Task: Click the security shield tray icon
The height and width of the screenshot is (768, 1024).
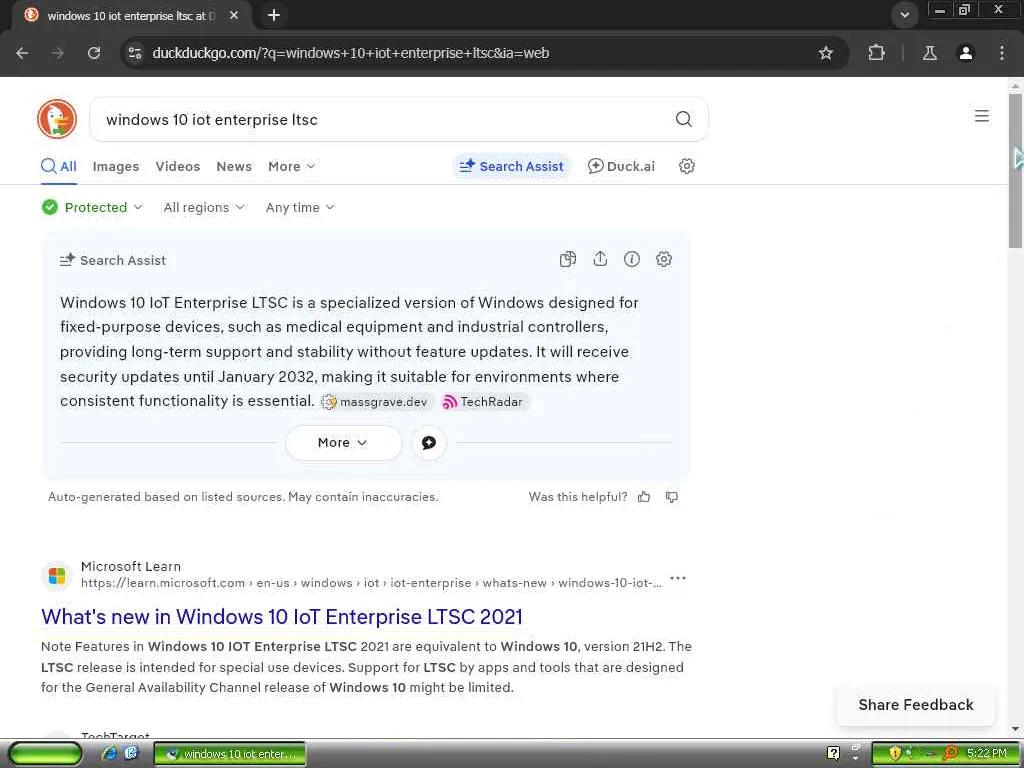Action: [x=895, y=753]
